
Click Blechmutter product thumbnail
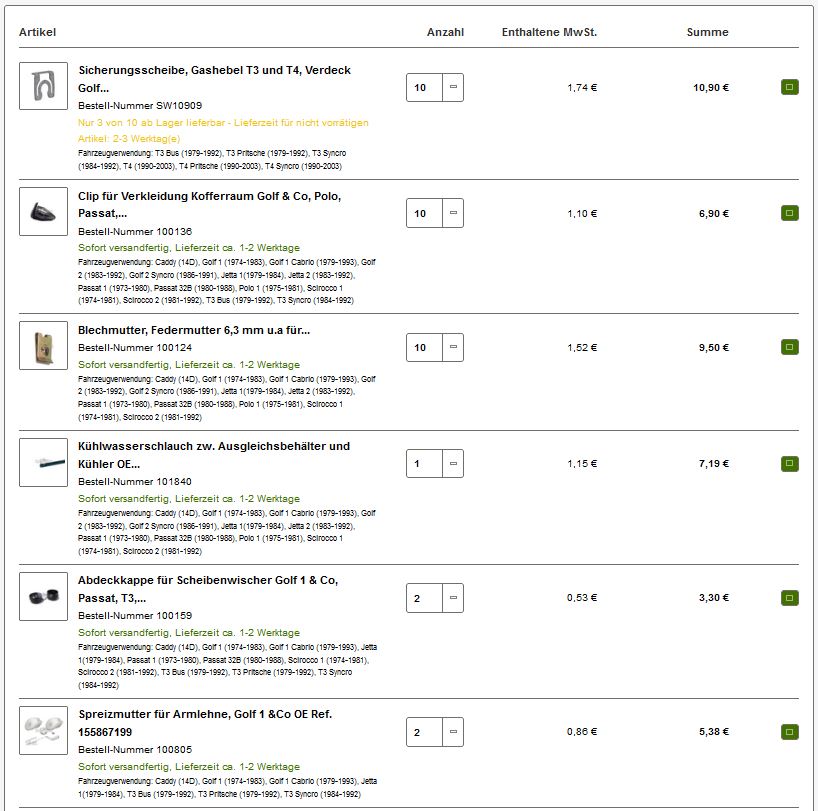[x=43, y=345]
